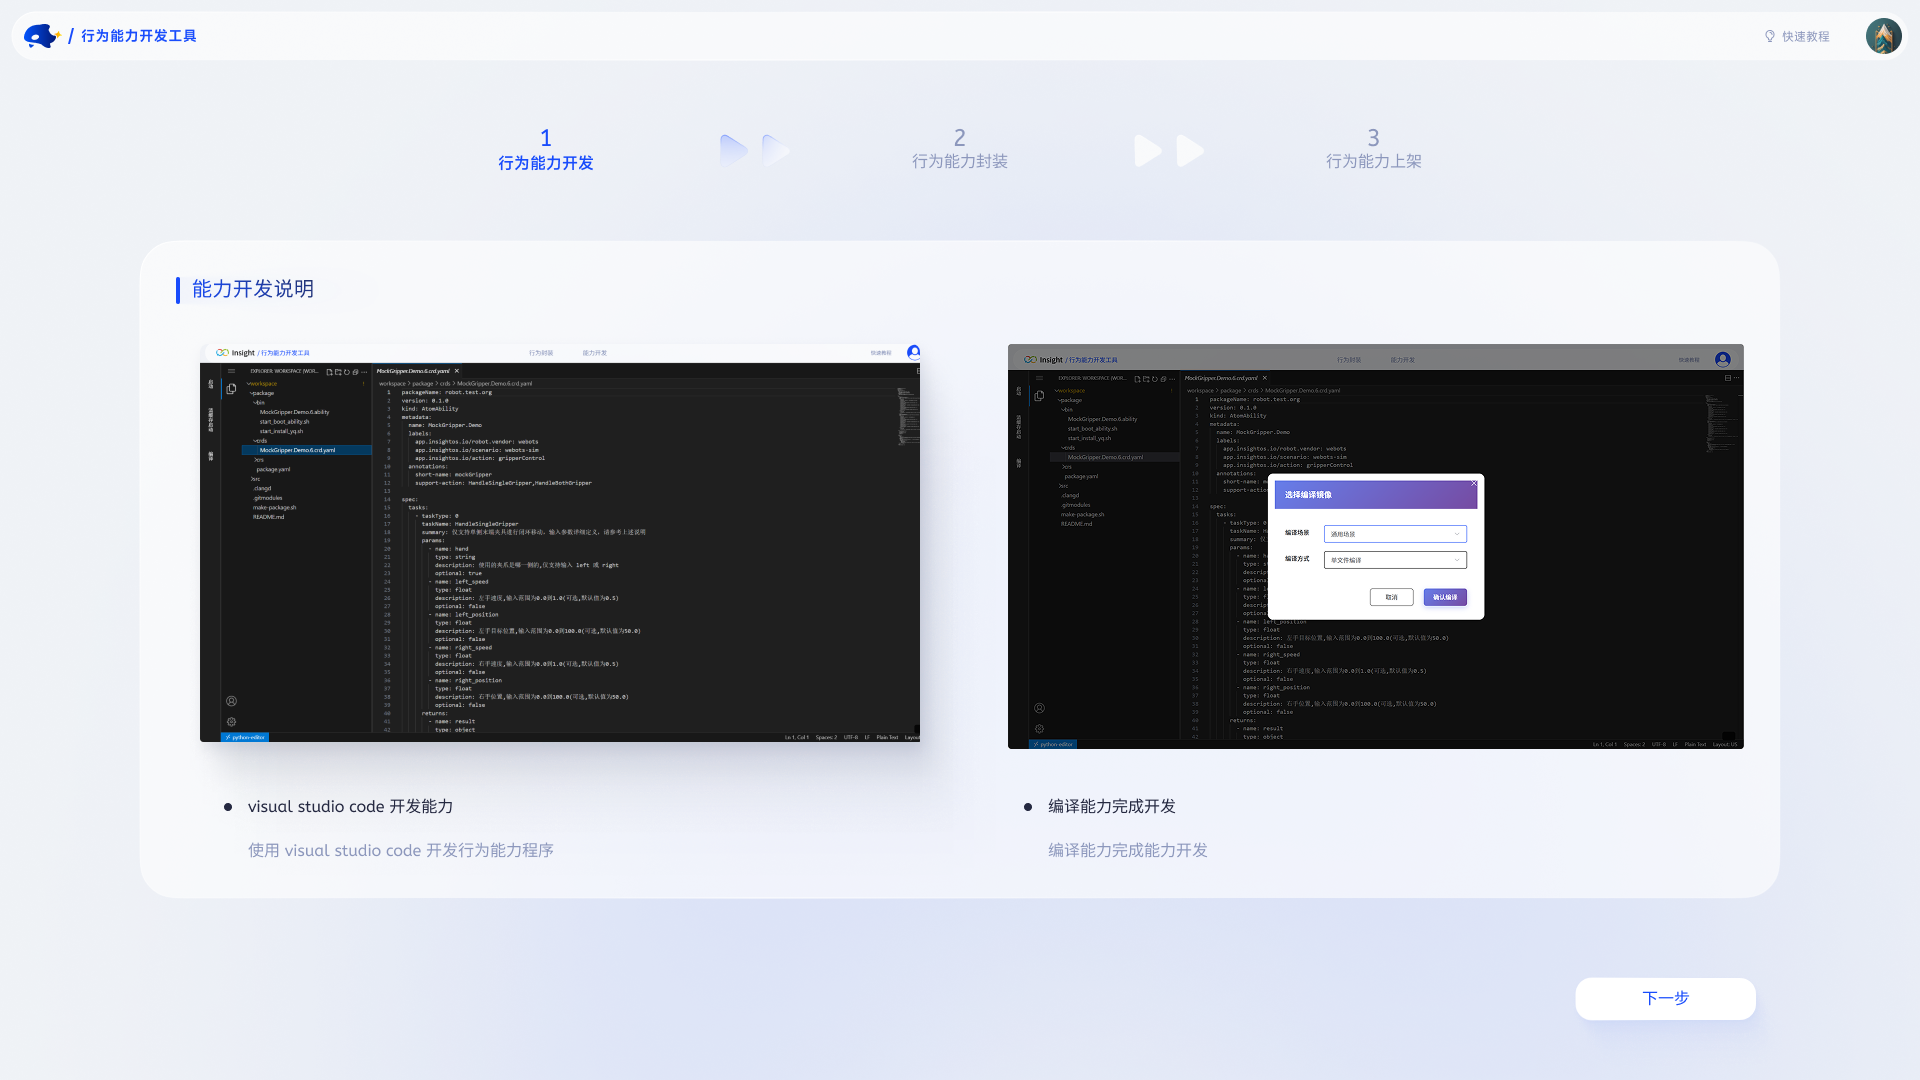Viewport: 1920px width, 1080px height.
Task: Click the 能力开发说明 section heading
Action: (253, 289)
